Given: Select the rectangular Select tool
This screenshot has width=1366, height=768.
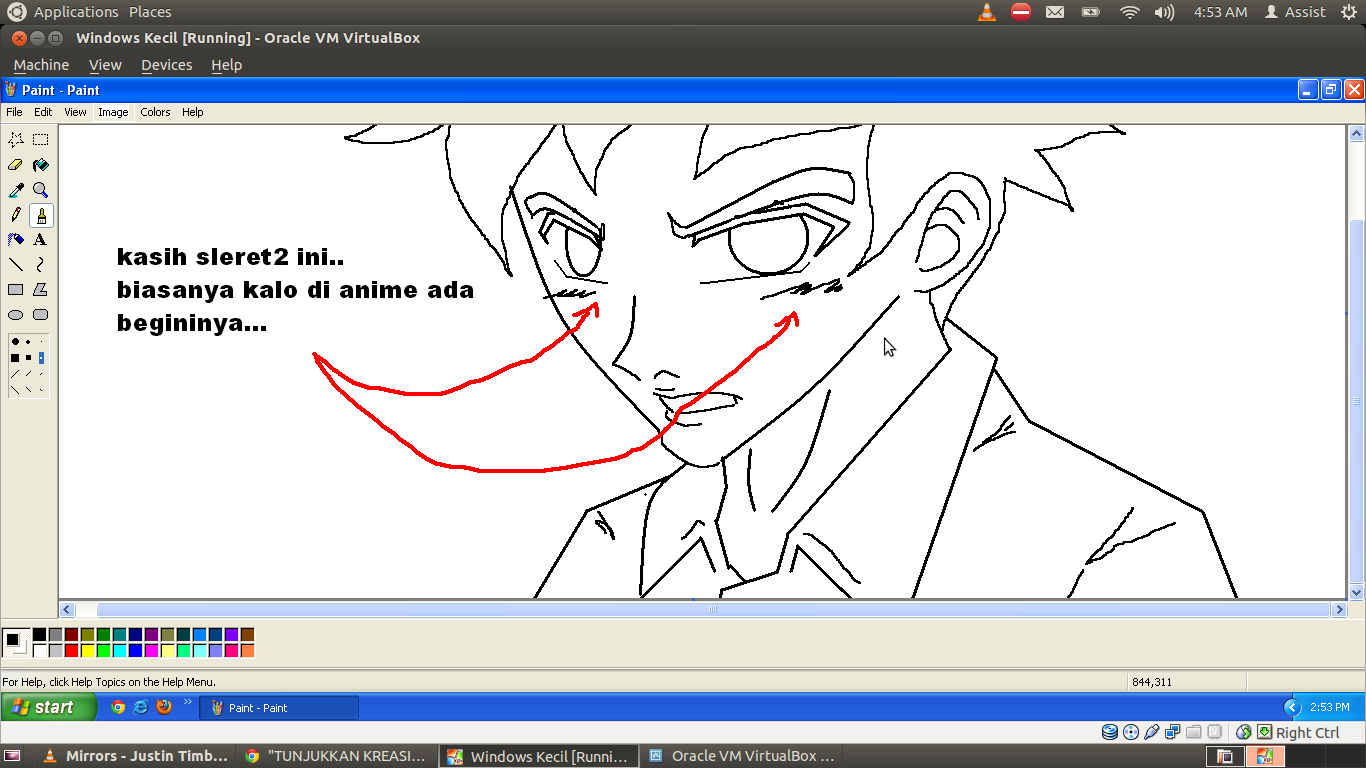Looking at the screenshot, I should click(x=41, y=140).
